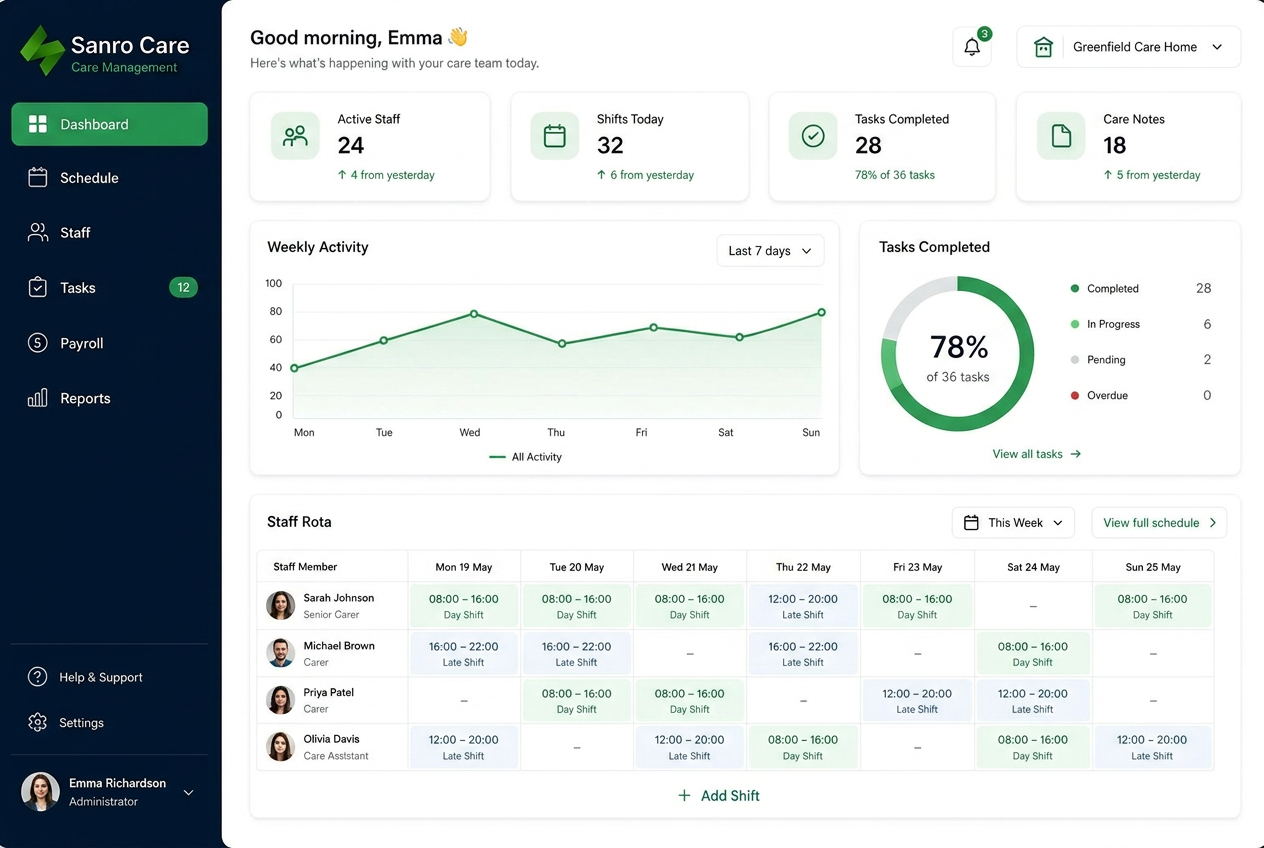Screen dimensions: 1264x848
Task: Click the Add Shift button
Action: 718,796
